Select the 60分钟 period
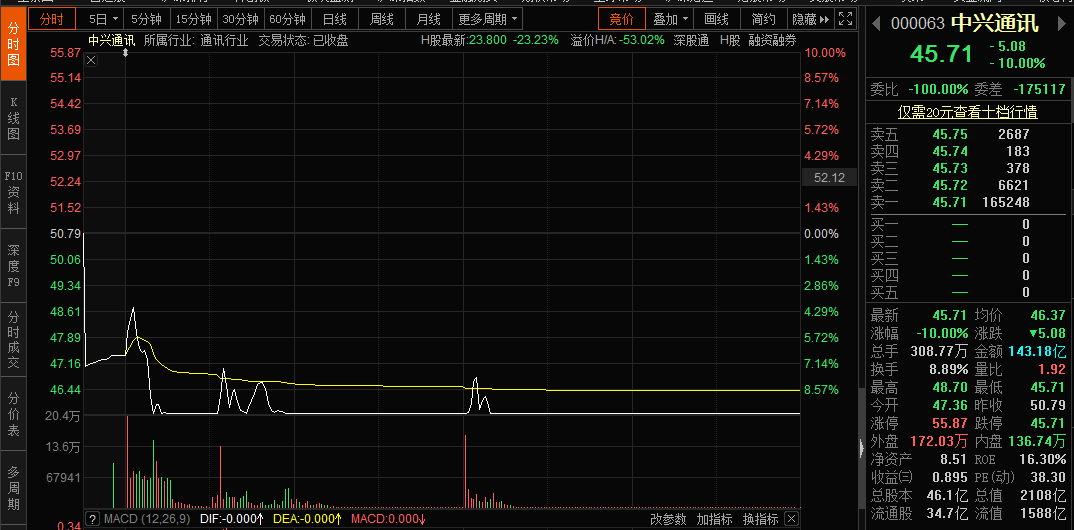Image resolution: width=1074 pixels, height=530 pixels. pos(287,19)
